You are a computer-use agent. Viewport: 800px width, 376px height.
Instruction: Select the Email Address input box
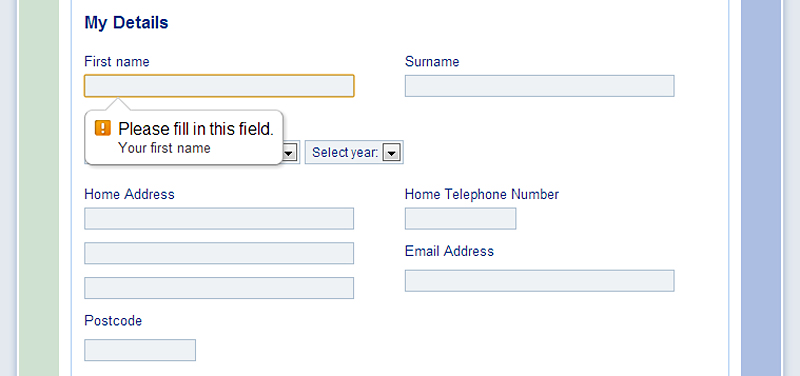coord(539,281)
